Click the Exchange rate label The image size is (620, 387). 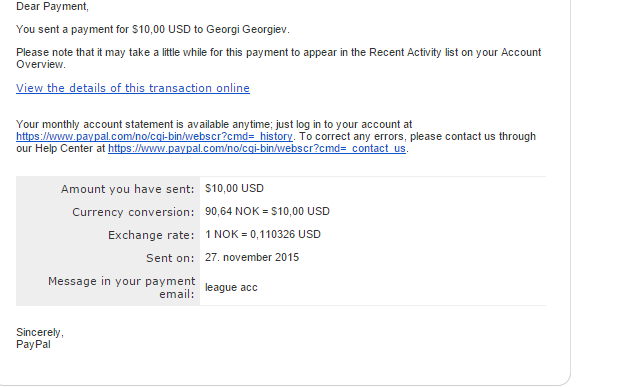coord(151,235)
